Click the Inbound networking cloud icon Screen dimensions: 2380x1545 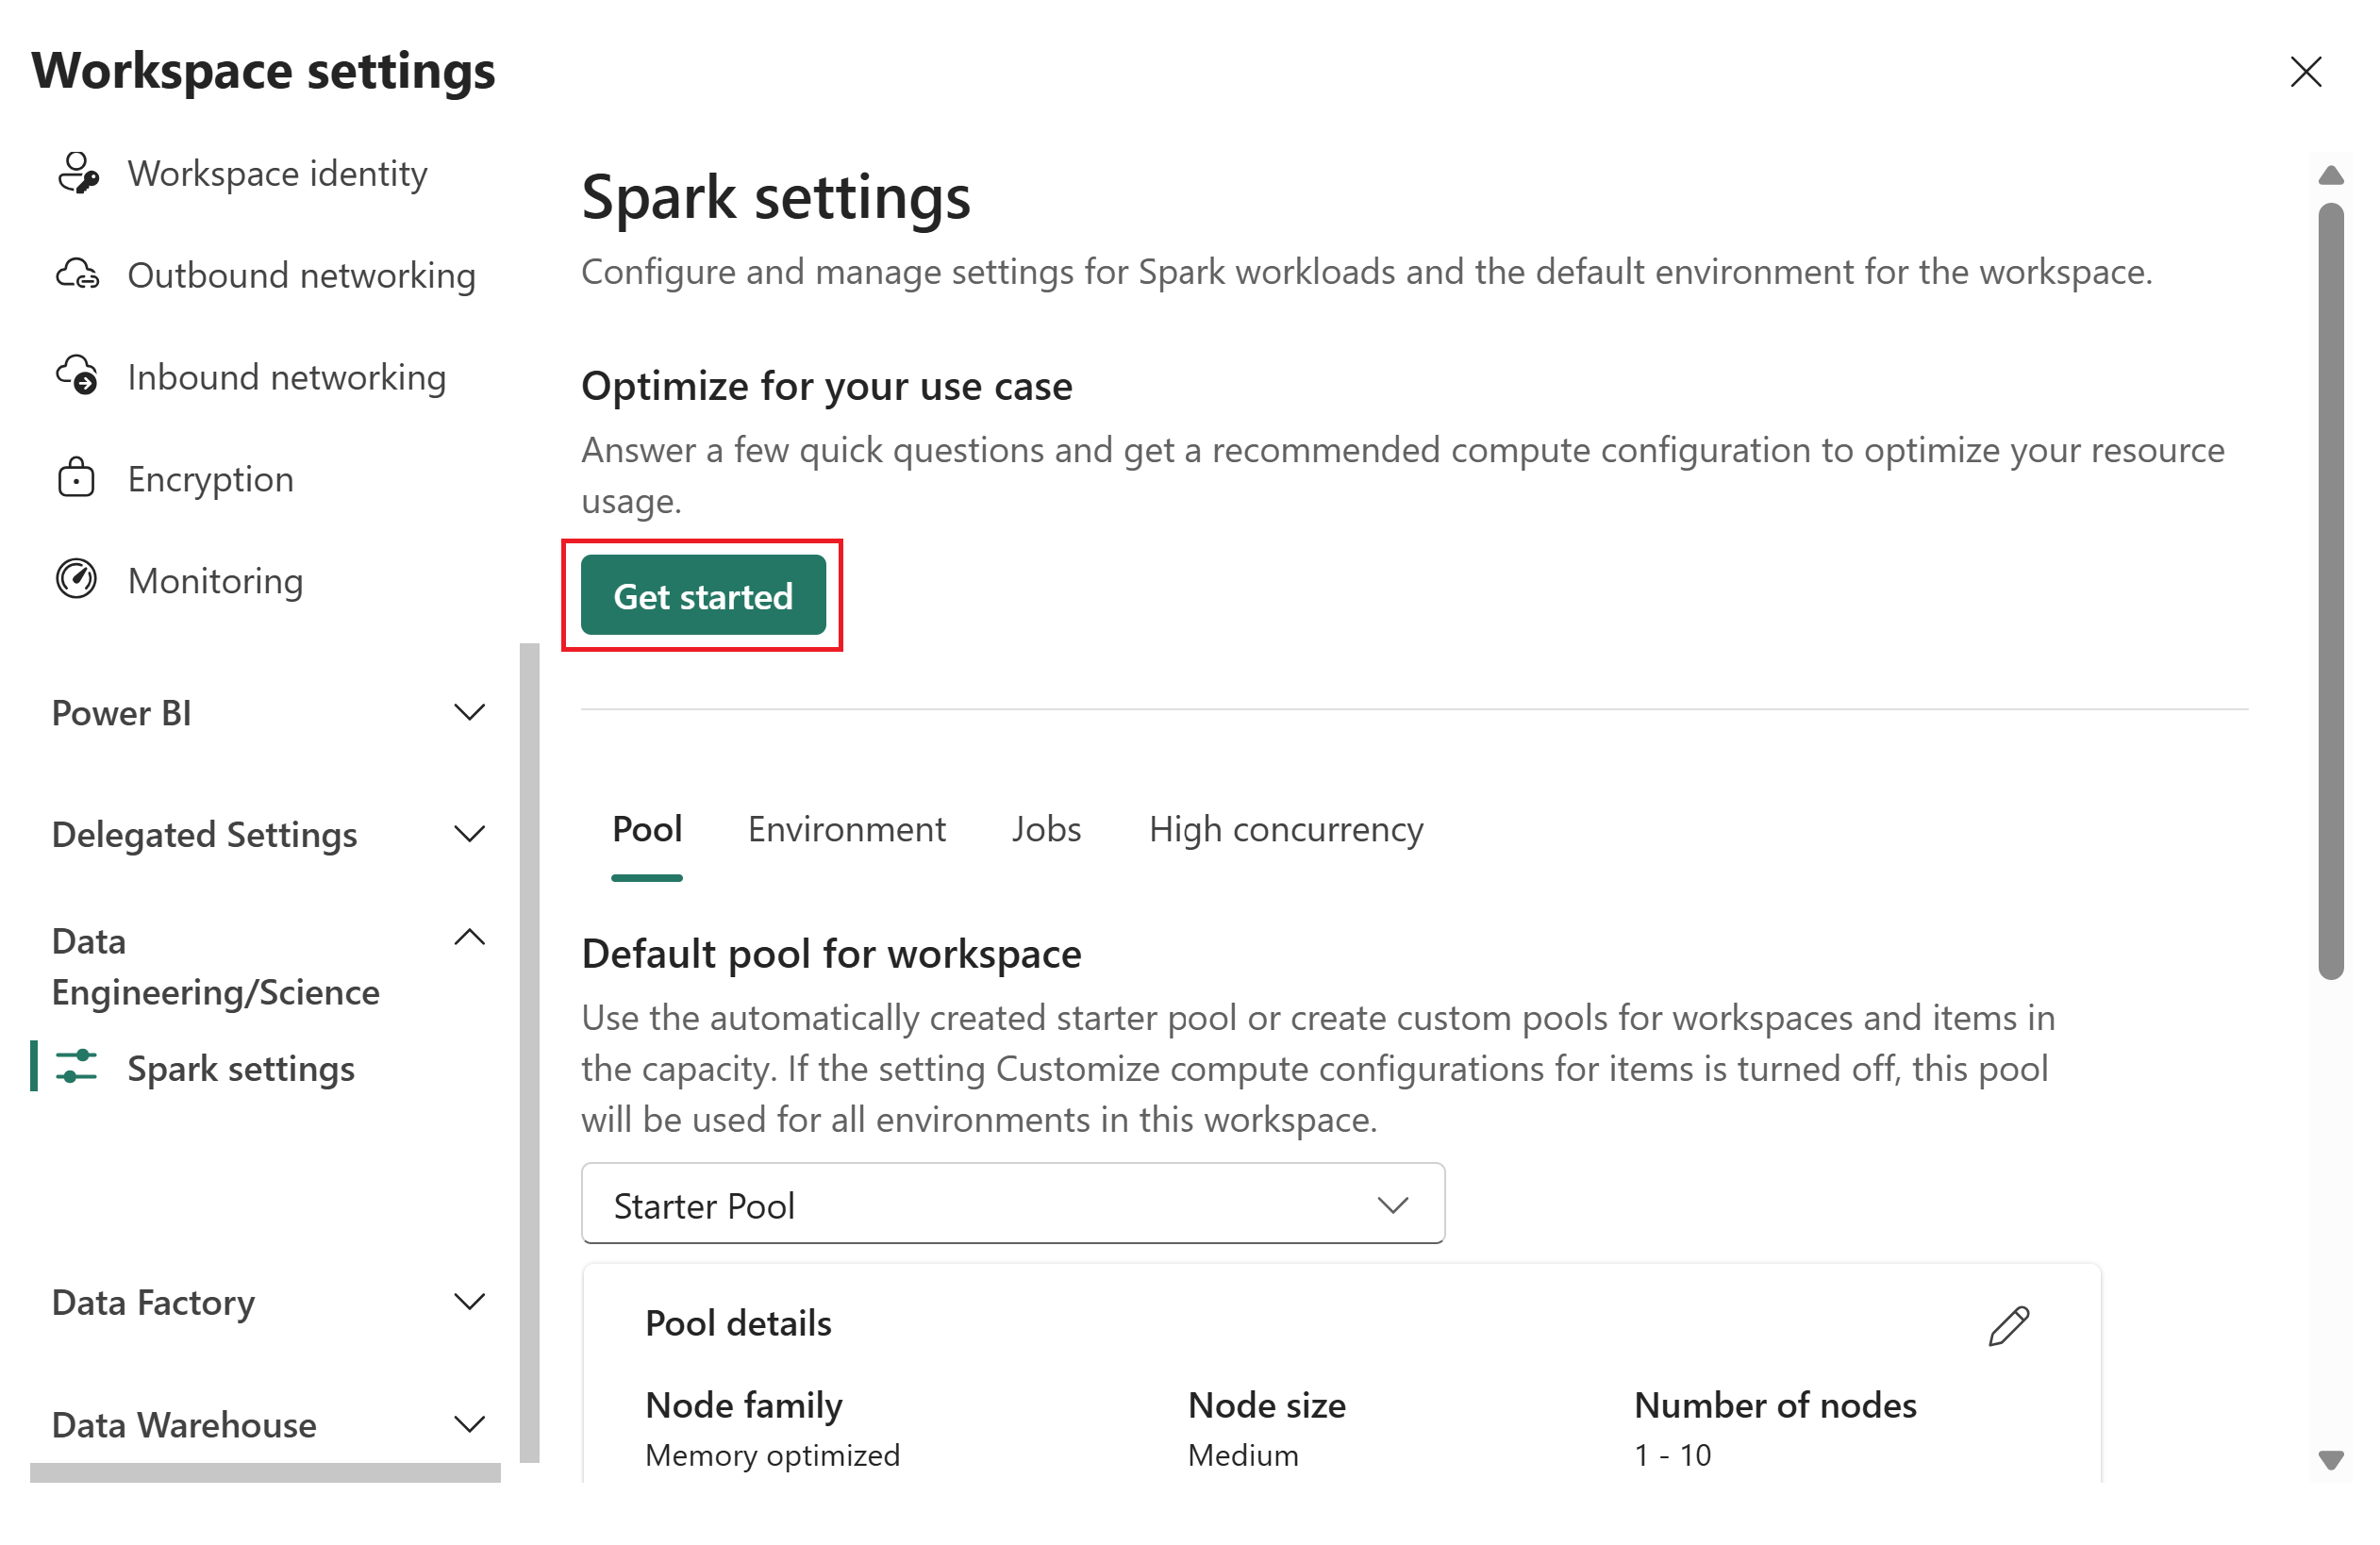pos(78,377)
